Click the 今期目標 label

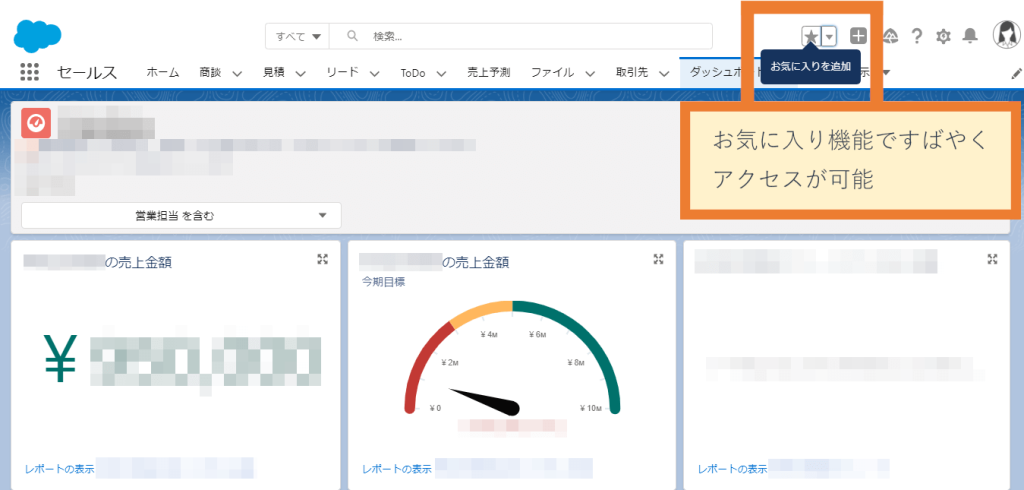383,282
